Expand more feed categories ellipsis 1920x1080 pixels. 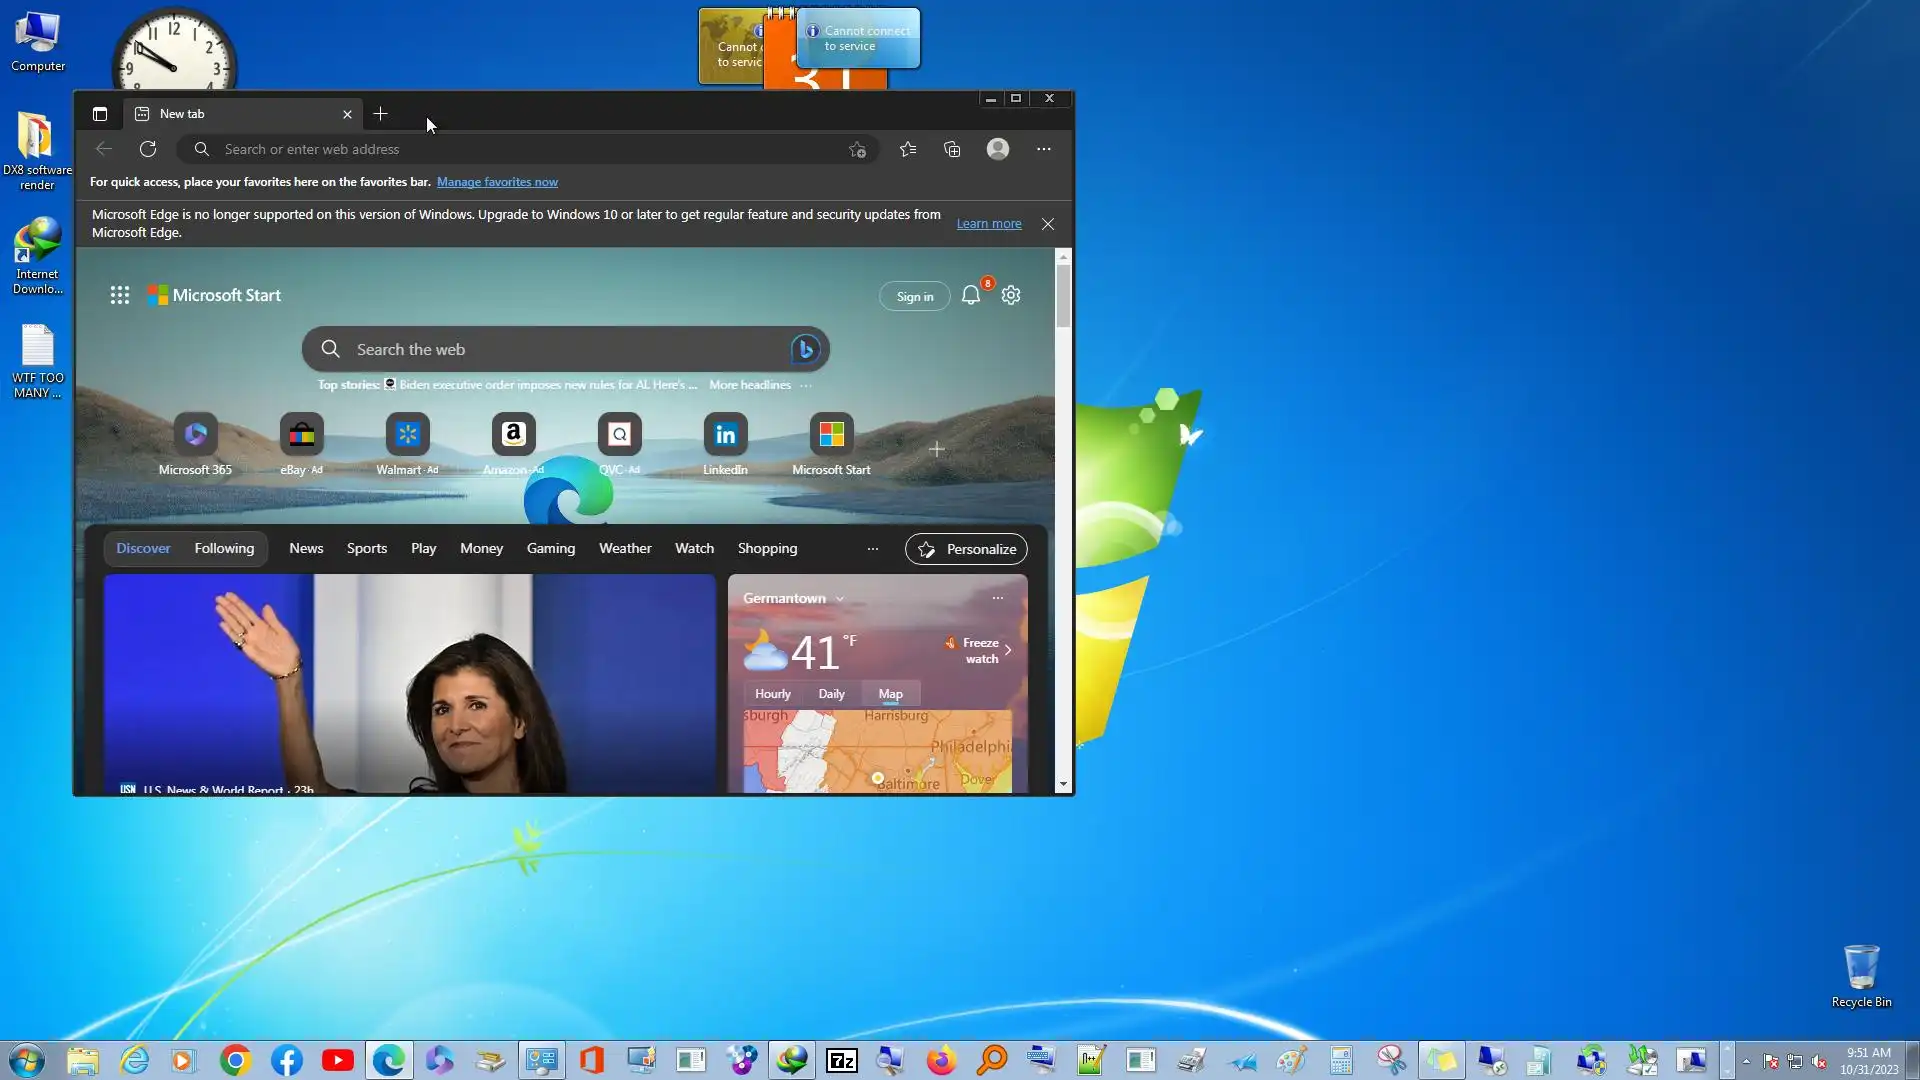pos(872,549)
